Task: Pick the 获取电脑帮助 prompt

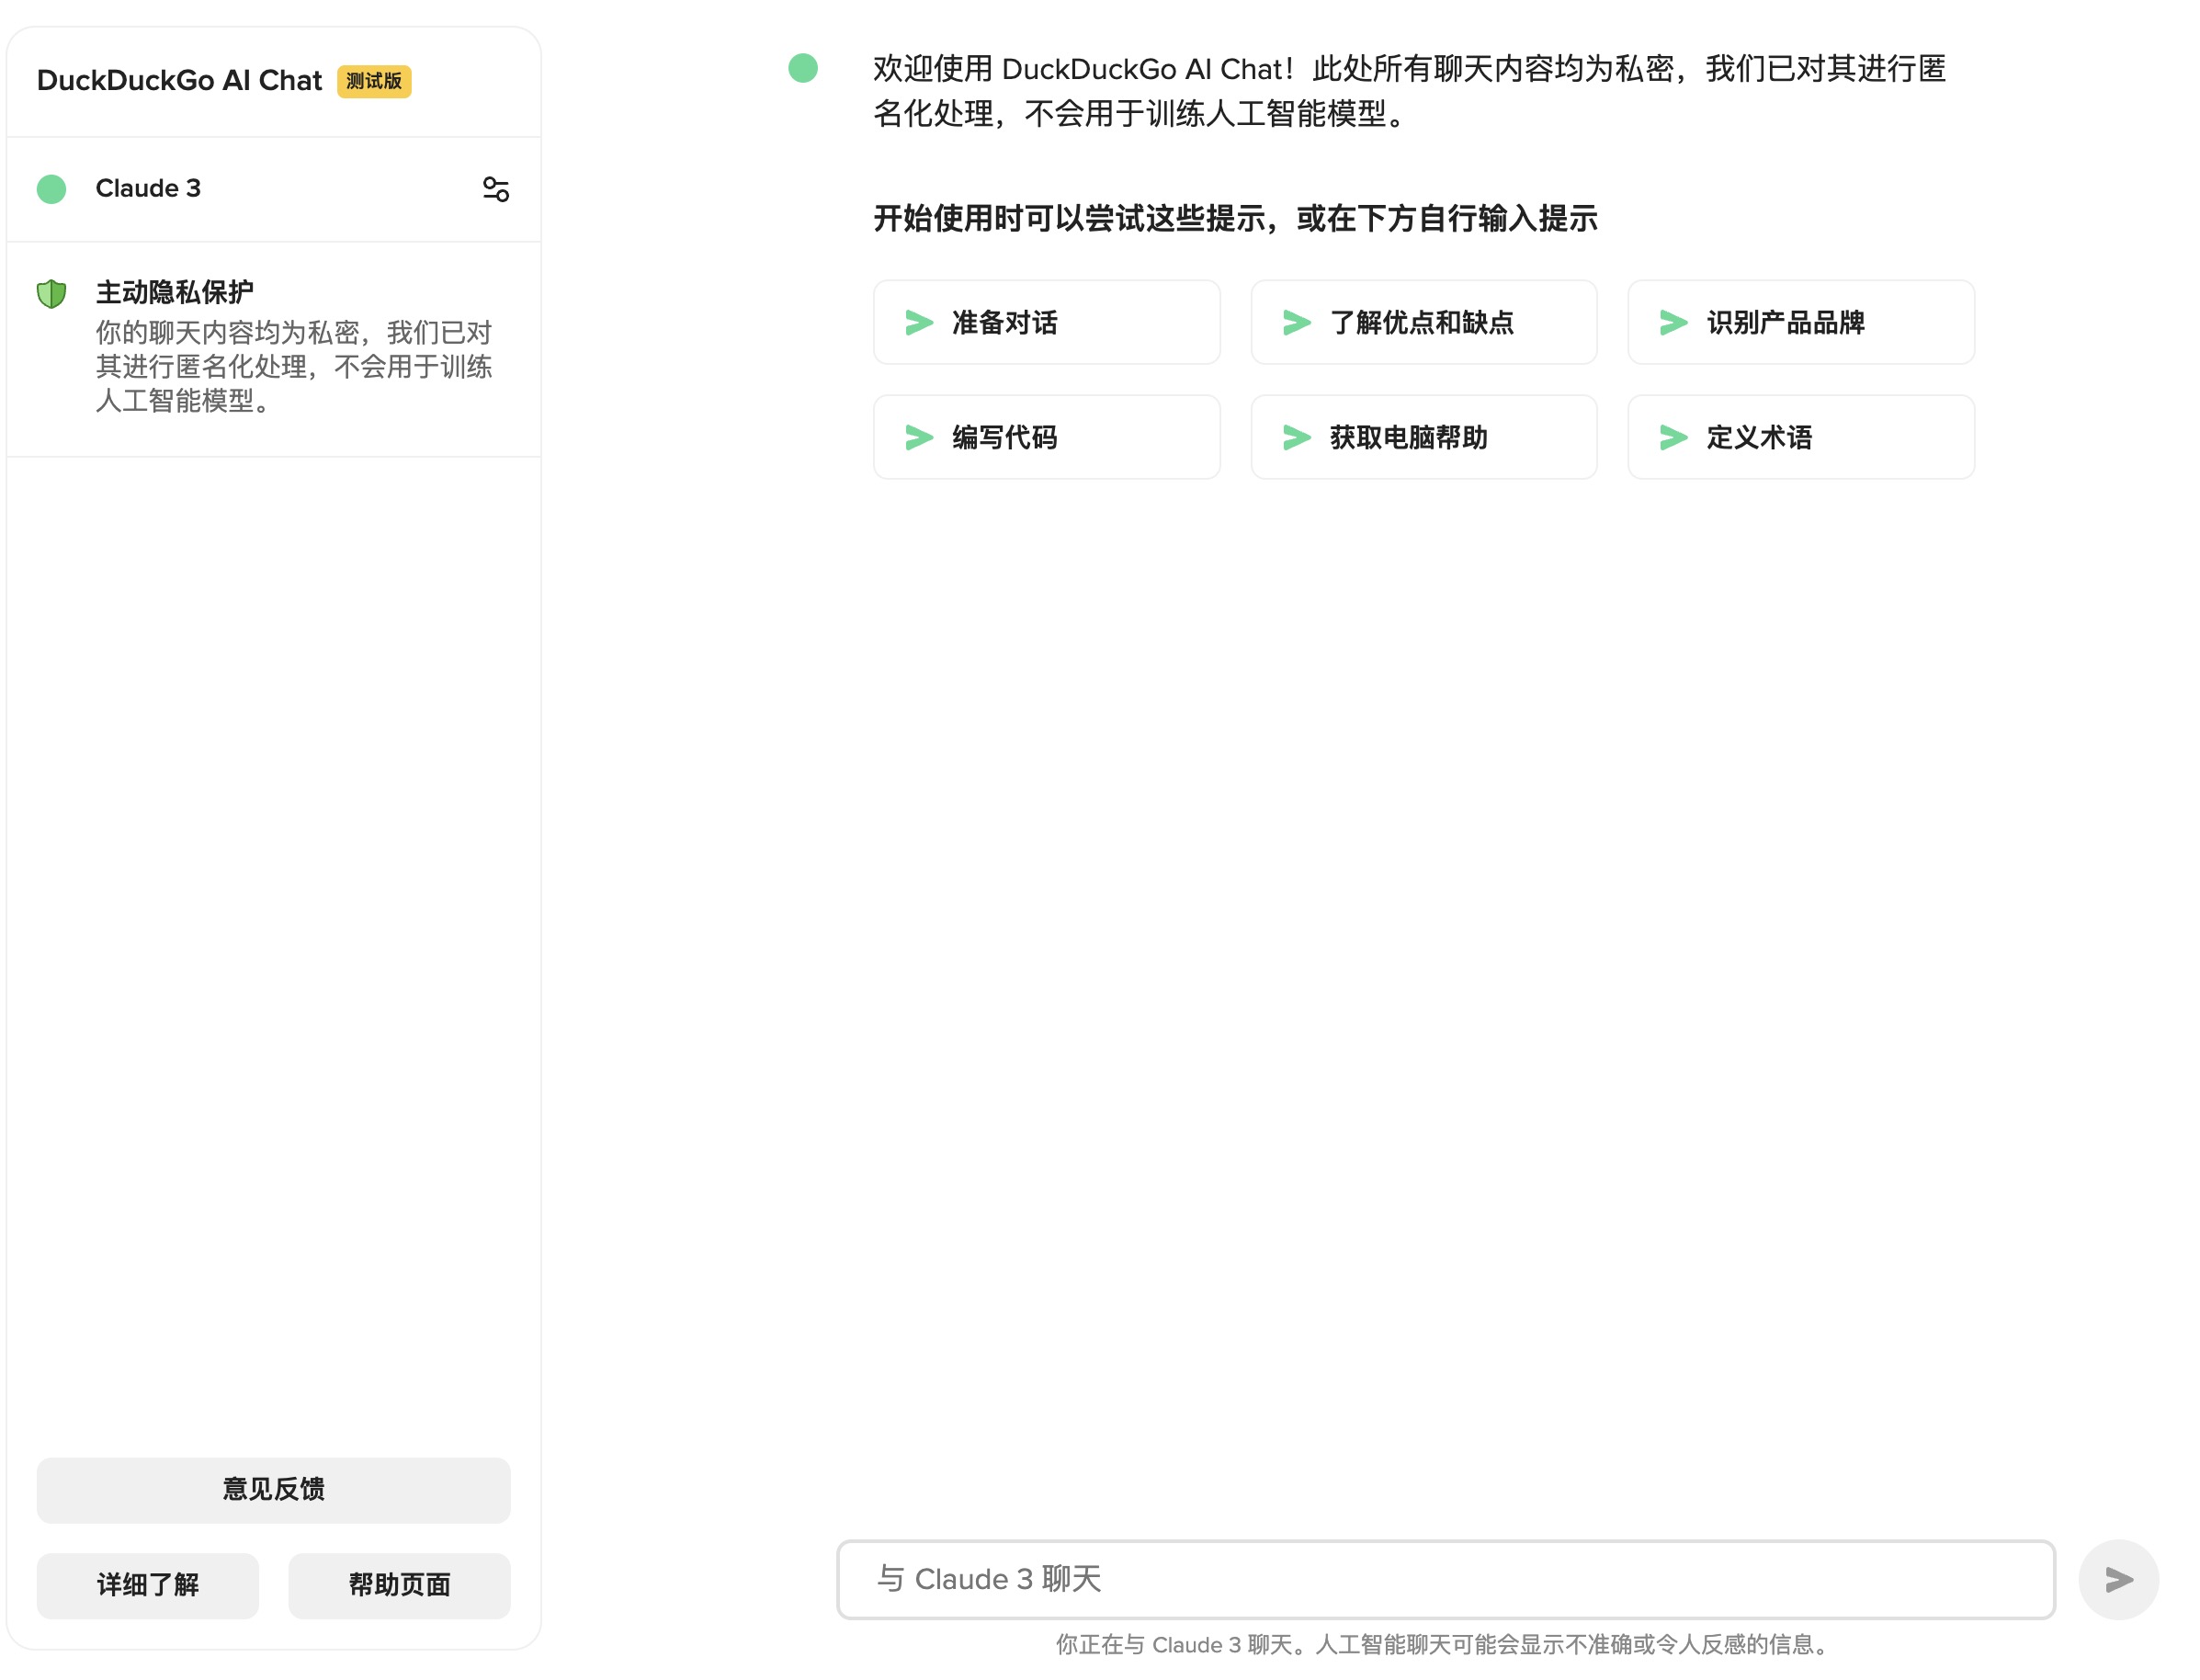Action: coord(1424,437)
